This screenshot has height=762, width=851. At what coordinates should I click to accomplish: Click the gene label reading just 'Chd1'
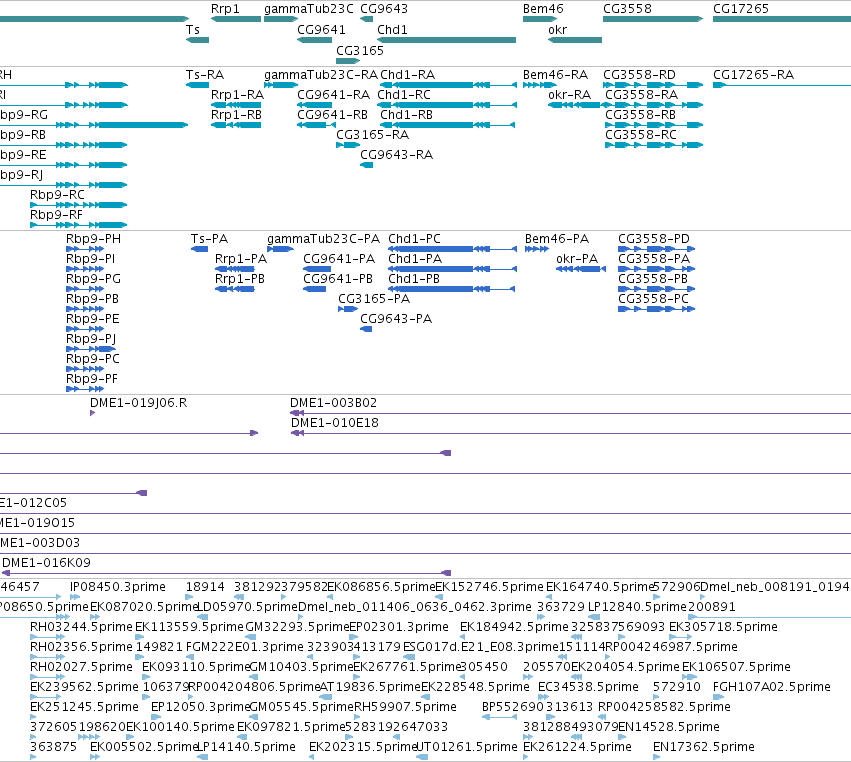392,30
